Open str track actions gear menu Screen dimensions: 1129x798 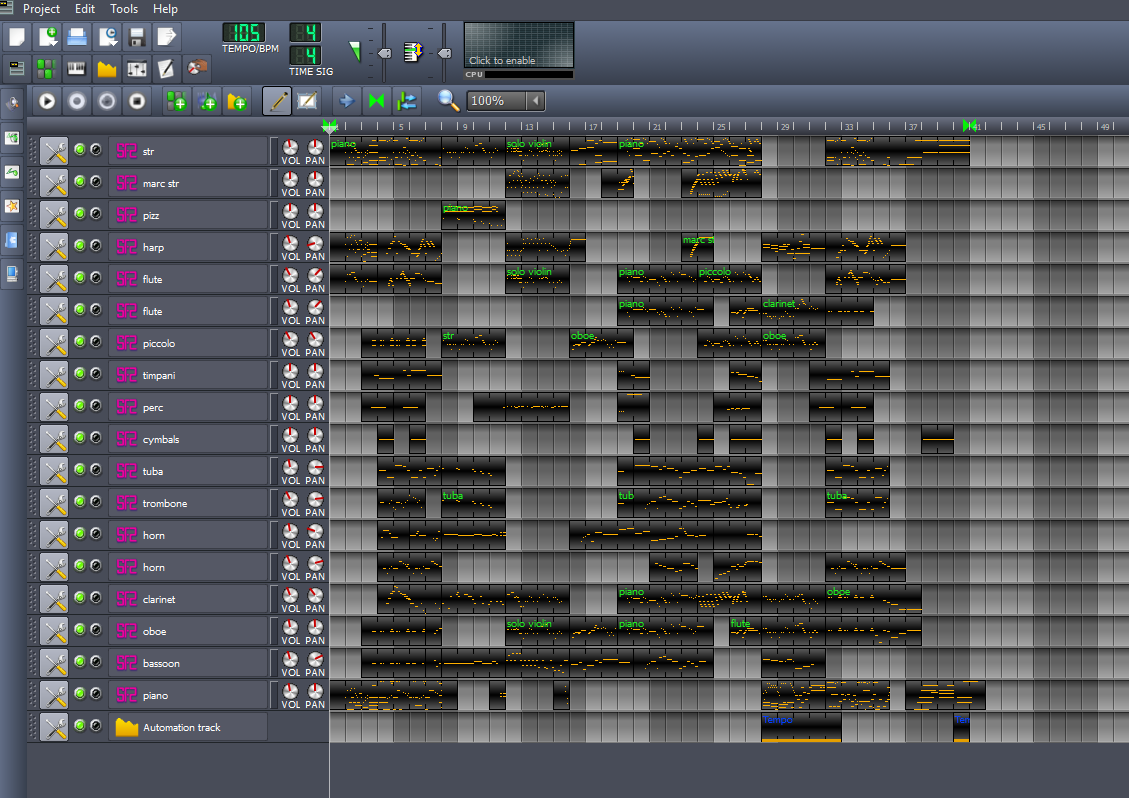(54, 151)
